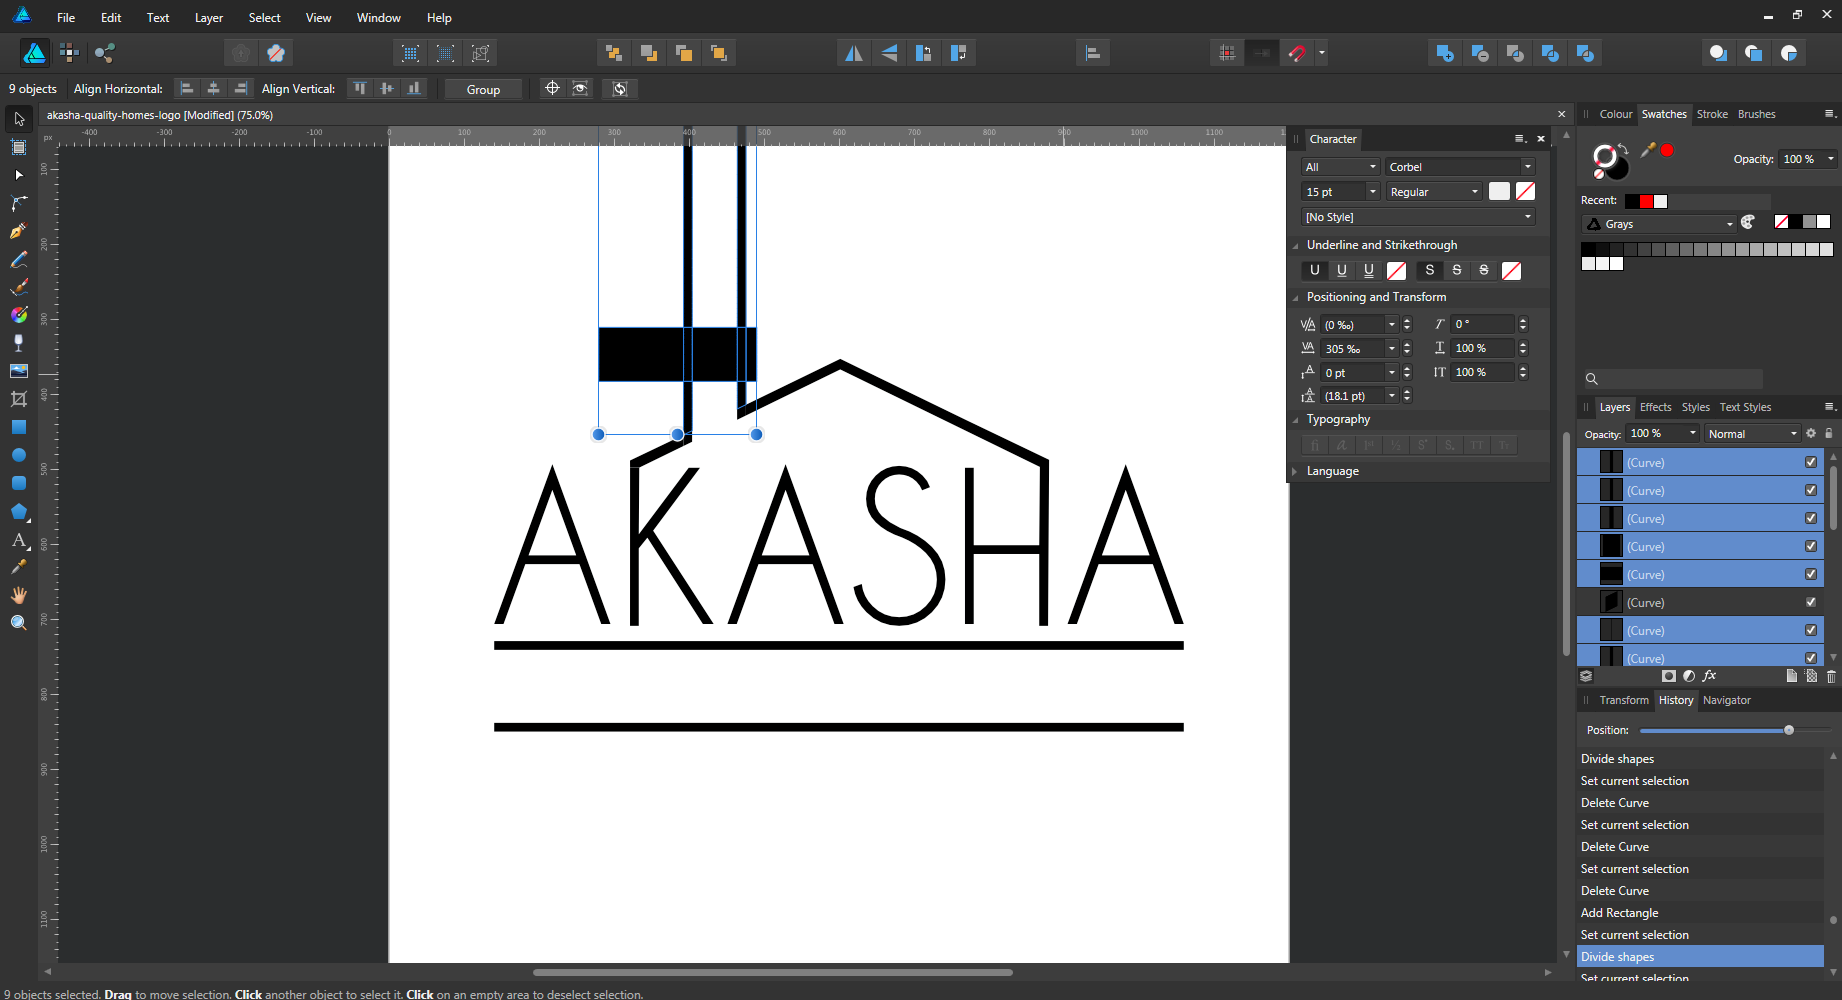Screen dimensions: 1842x1000
Task: Open the Normal blend mode dropdown
Action: point(1752,434)
